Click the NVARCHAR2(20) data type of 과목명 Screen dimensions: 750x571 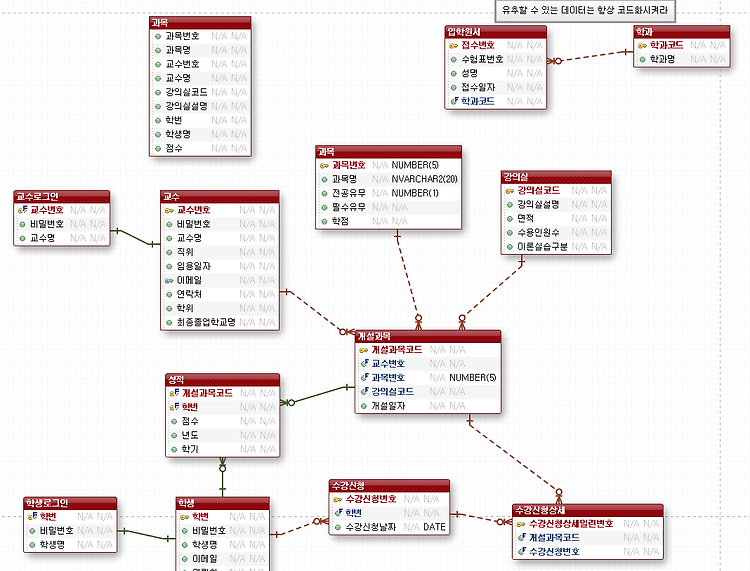click(x=424, y=179)
